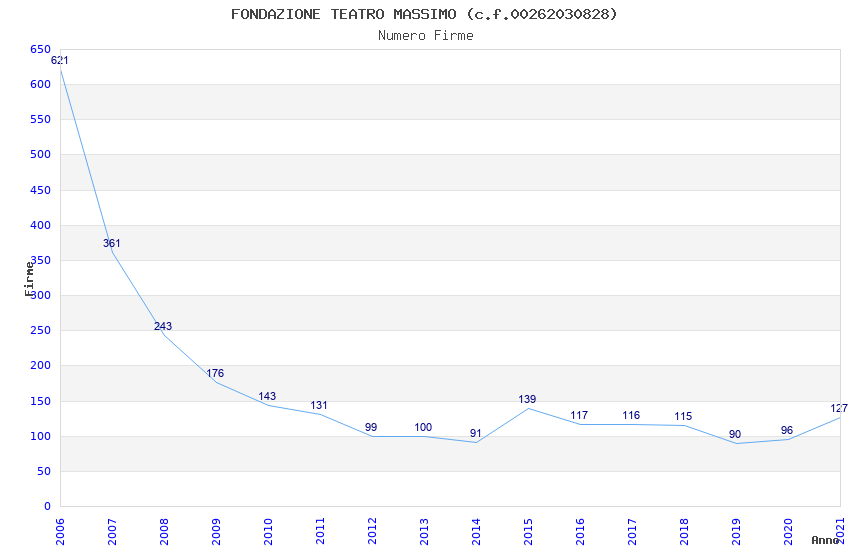This screenshot has width=850, height=550.
Task: Click y-axis tick 550
Action: tap(41, 119)
